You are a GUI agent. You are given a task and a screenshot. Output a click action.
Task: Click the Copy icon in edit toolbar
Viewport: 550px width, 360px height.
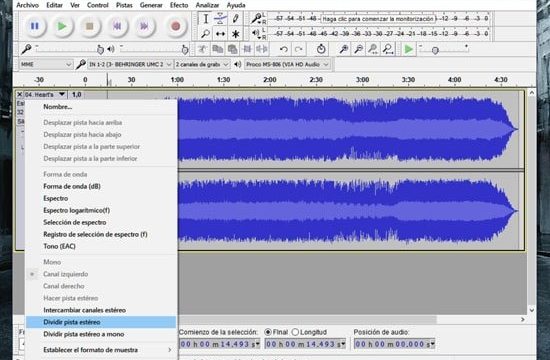217,49
